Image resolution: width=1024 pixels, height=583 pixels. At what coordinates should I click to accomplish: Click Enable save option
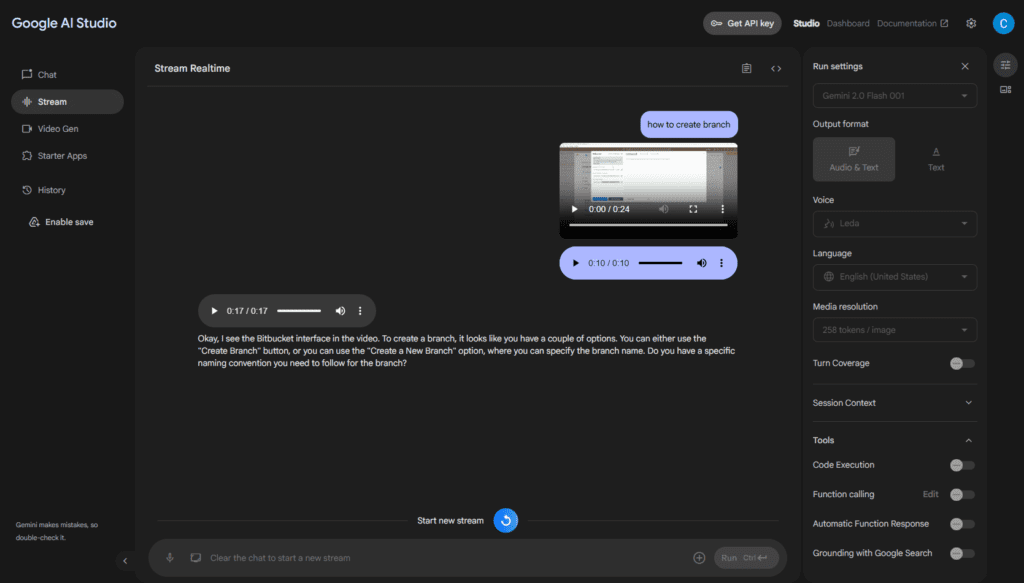coord(61,222)
